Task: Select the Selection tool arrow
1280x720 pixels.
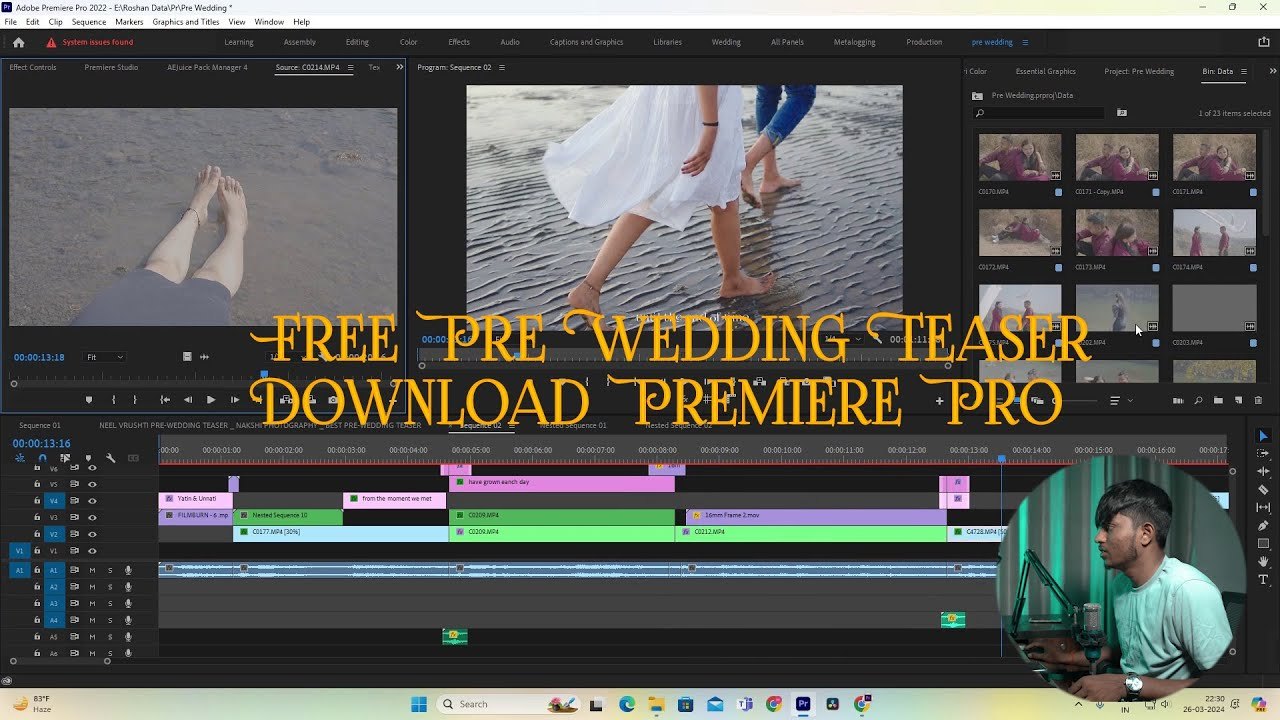Action: click(x=1263, y=436)
